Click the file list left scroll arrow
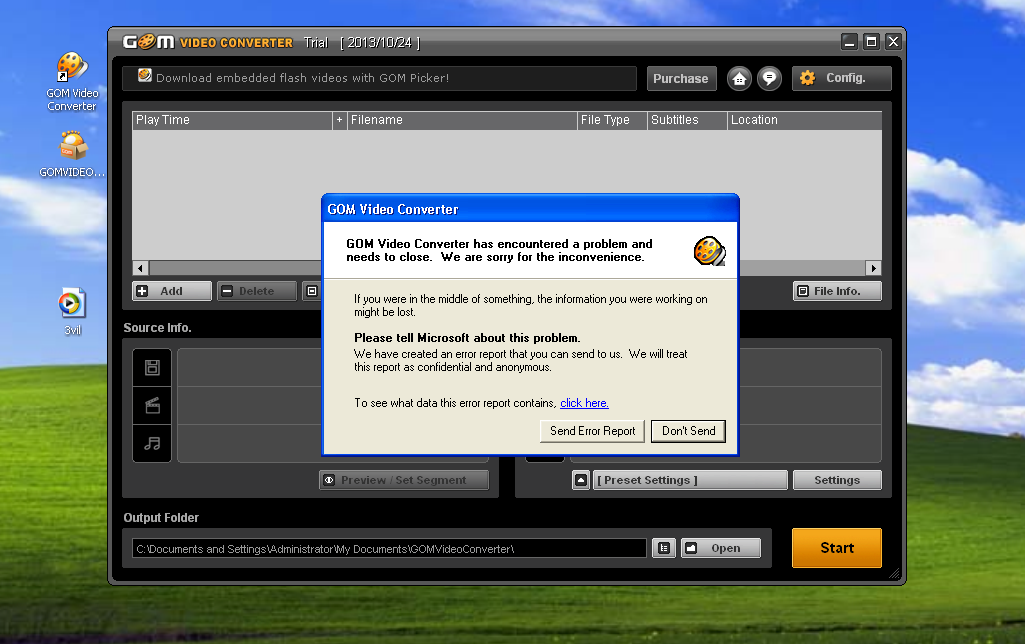Screen dimensions: 1025x644 click(x=141, y=268)
